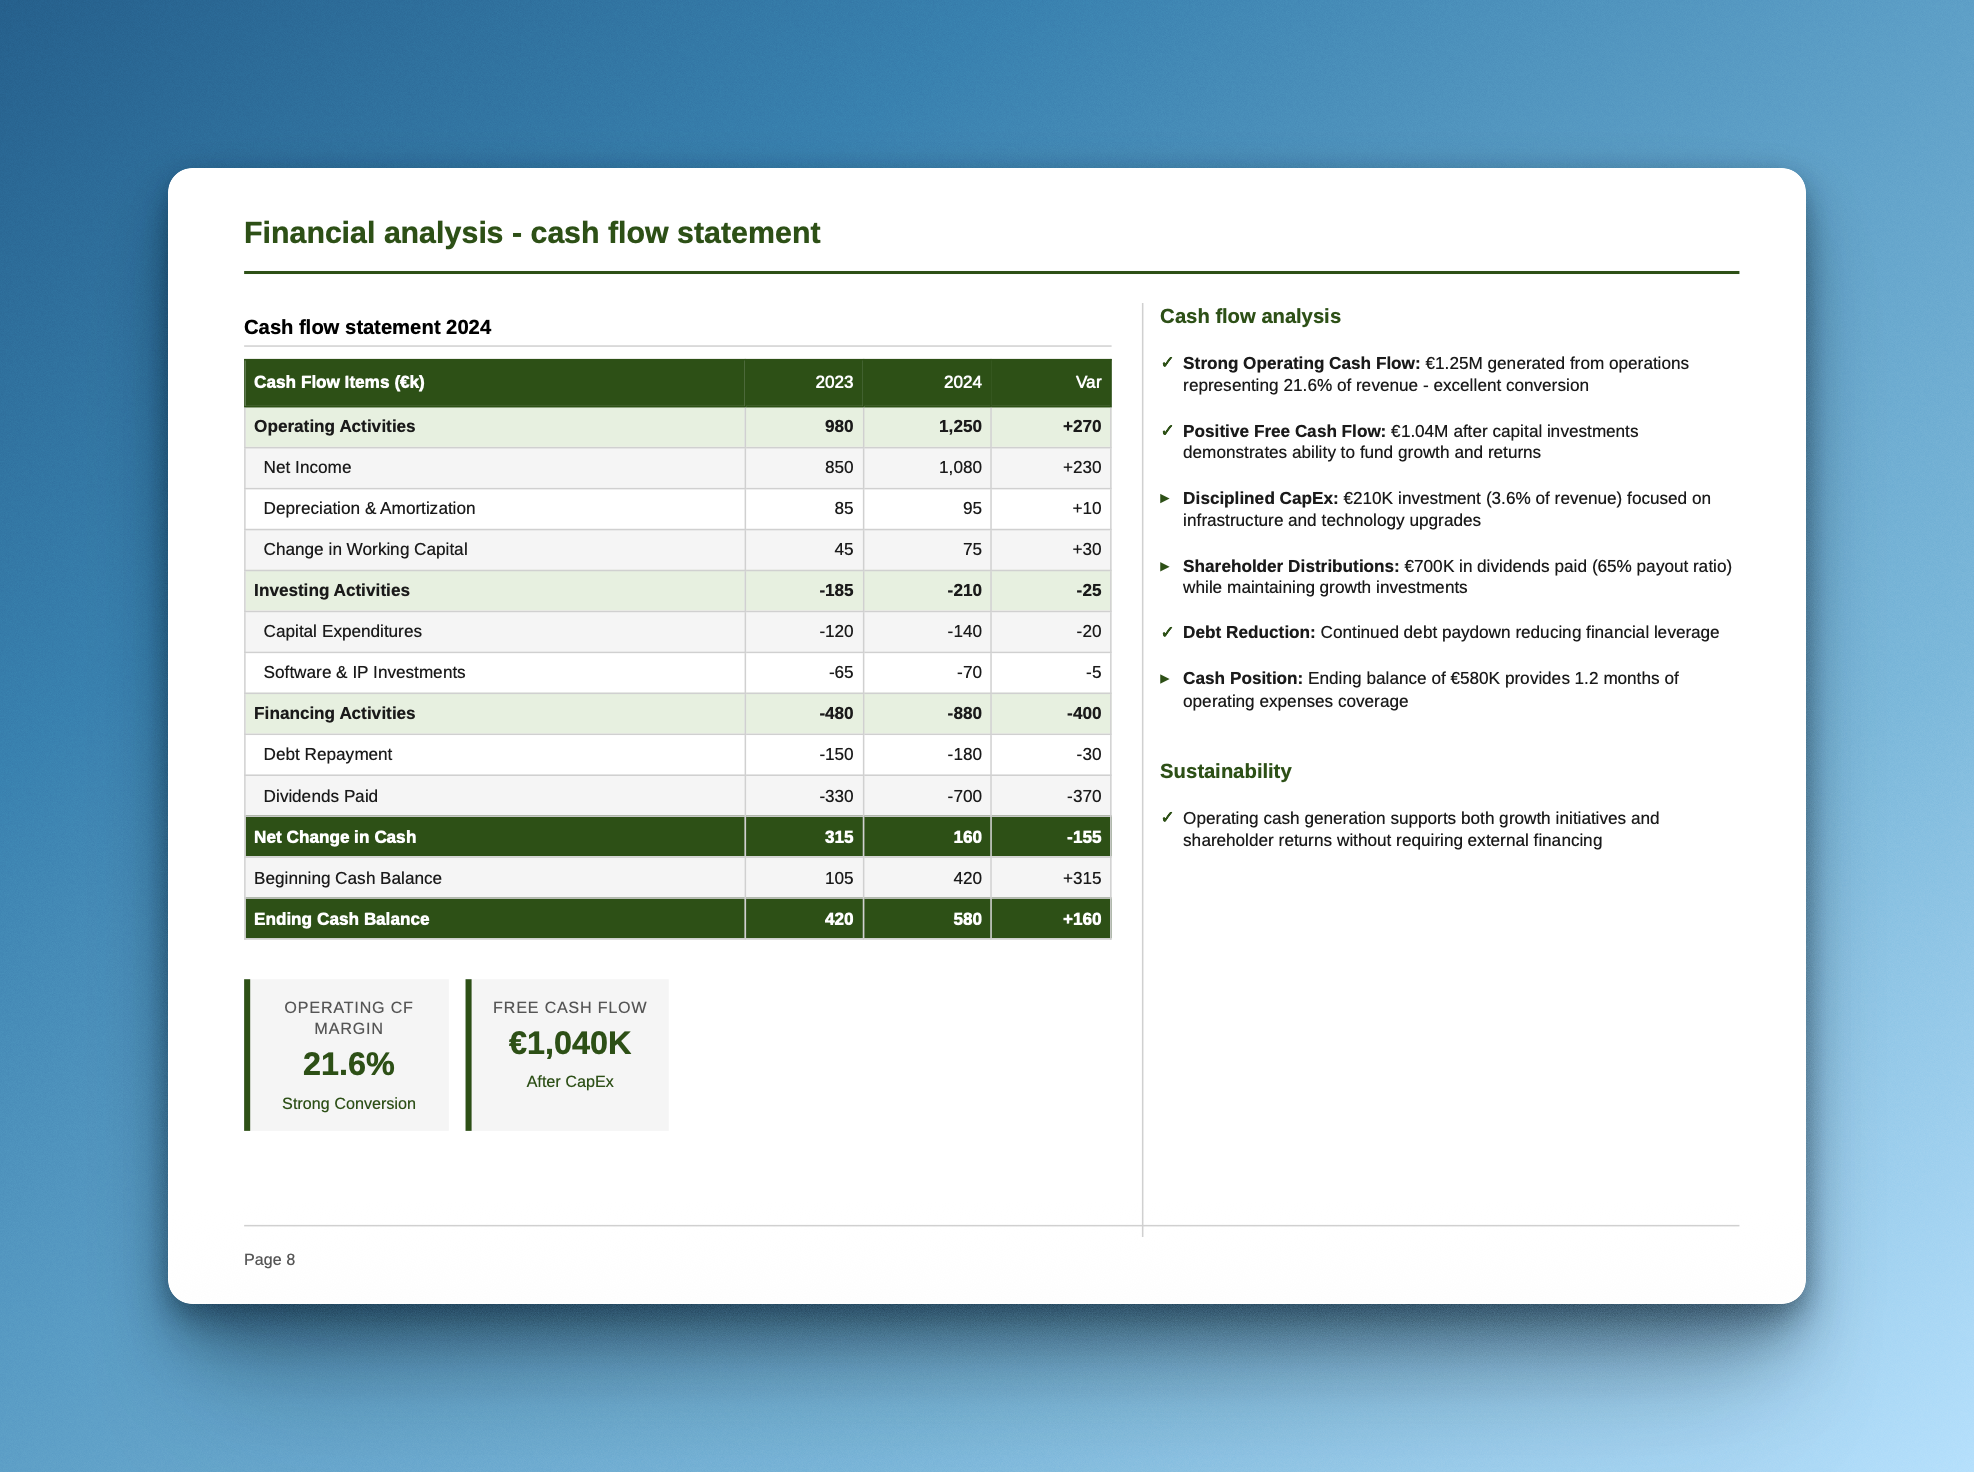Click the Page 8 footer label
Screen dimensions: 1974x1472
(x=269, y=1259)
